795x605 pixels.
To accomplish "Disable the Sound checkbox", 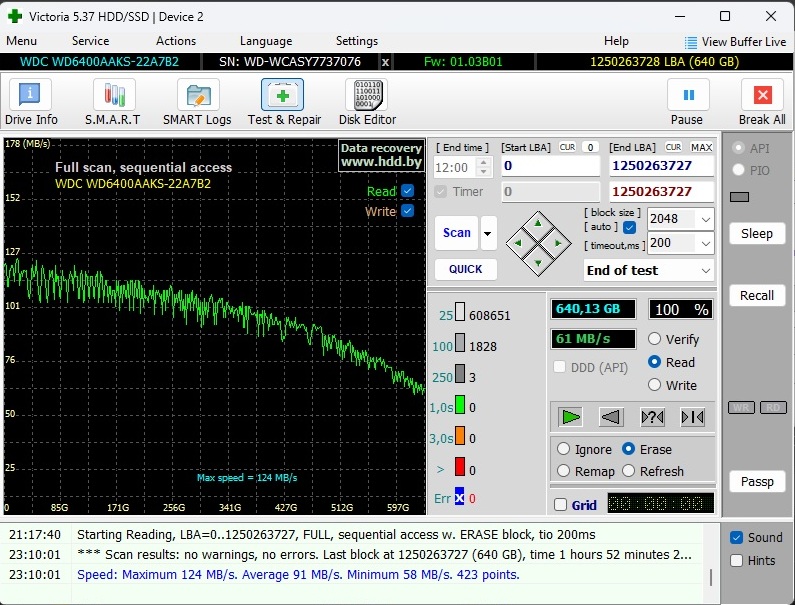I will (x=736, y=537).
